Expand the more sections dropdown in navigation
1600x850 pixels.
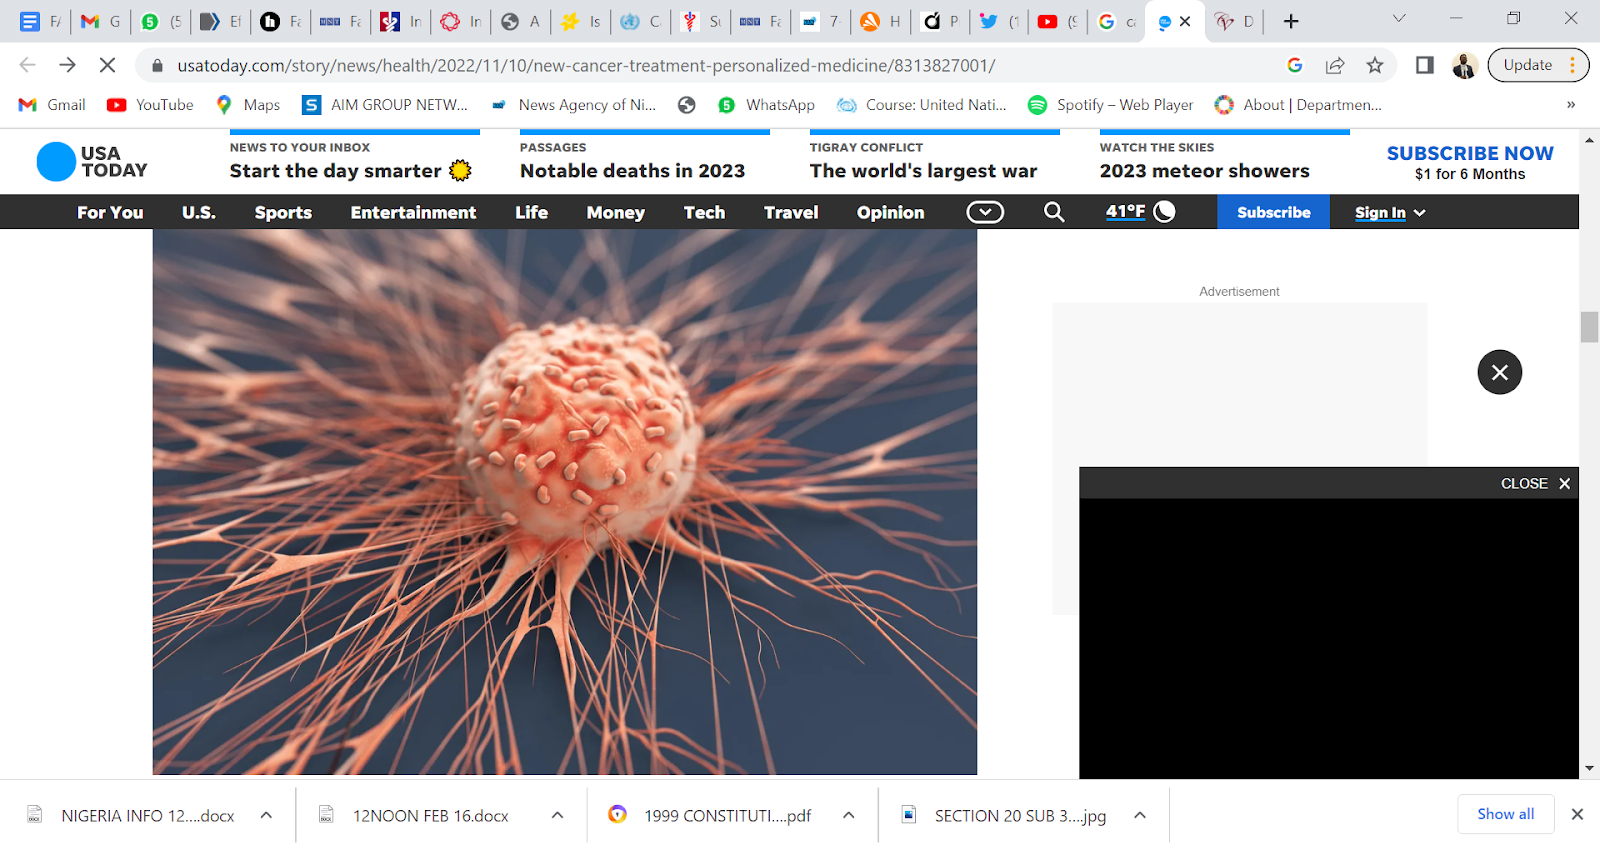(985, 212)
